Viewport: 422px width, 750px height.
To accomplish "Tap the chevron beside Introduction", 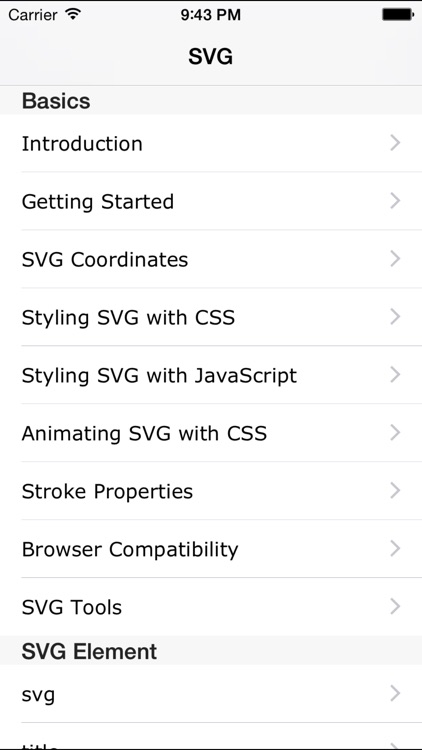I will (x=395, y=143).
